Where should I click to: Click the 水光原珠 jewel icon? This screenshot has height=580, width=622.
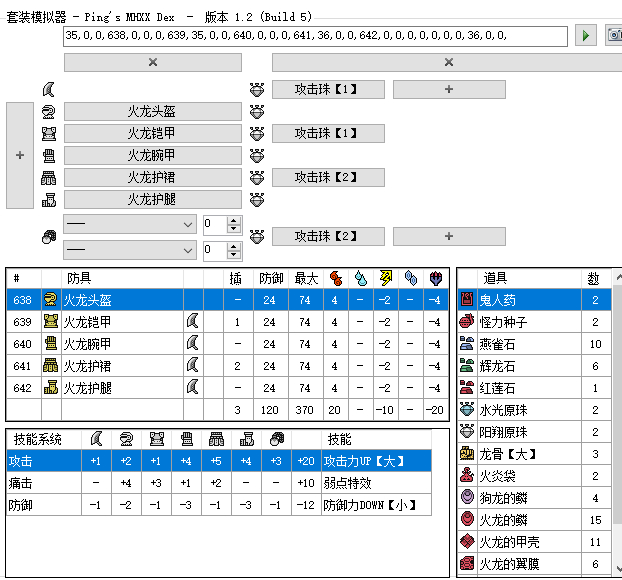(467, 409)
